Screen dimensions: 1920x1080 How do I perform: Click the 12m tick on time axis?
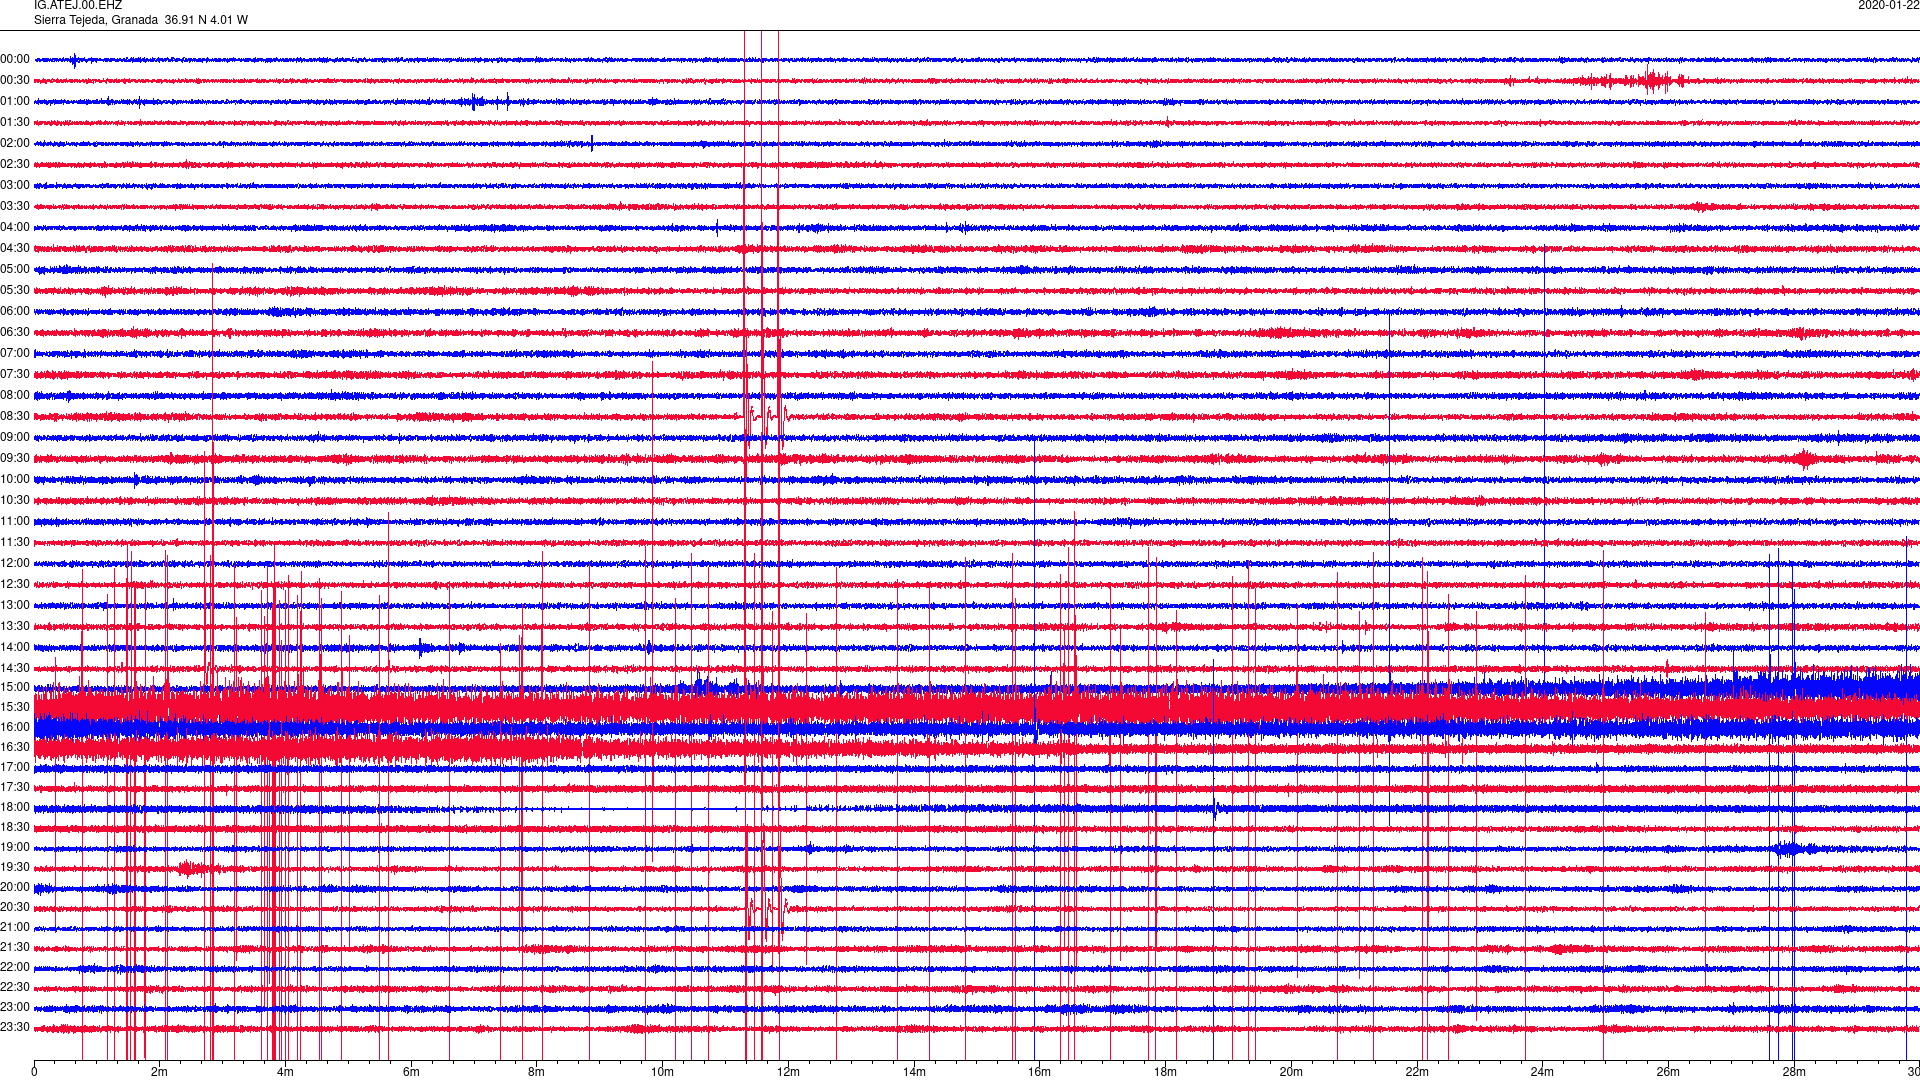tap(788, 1072)
